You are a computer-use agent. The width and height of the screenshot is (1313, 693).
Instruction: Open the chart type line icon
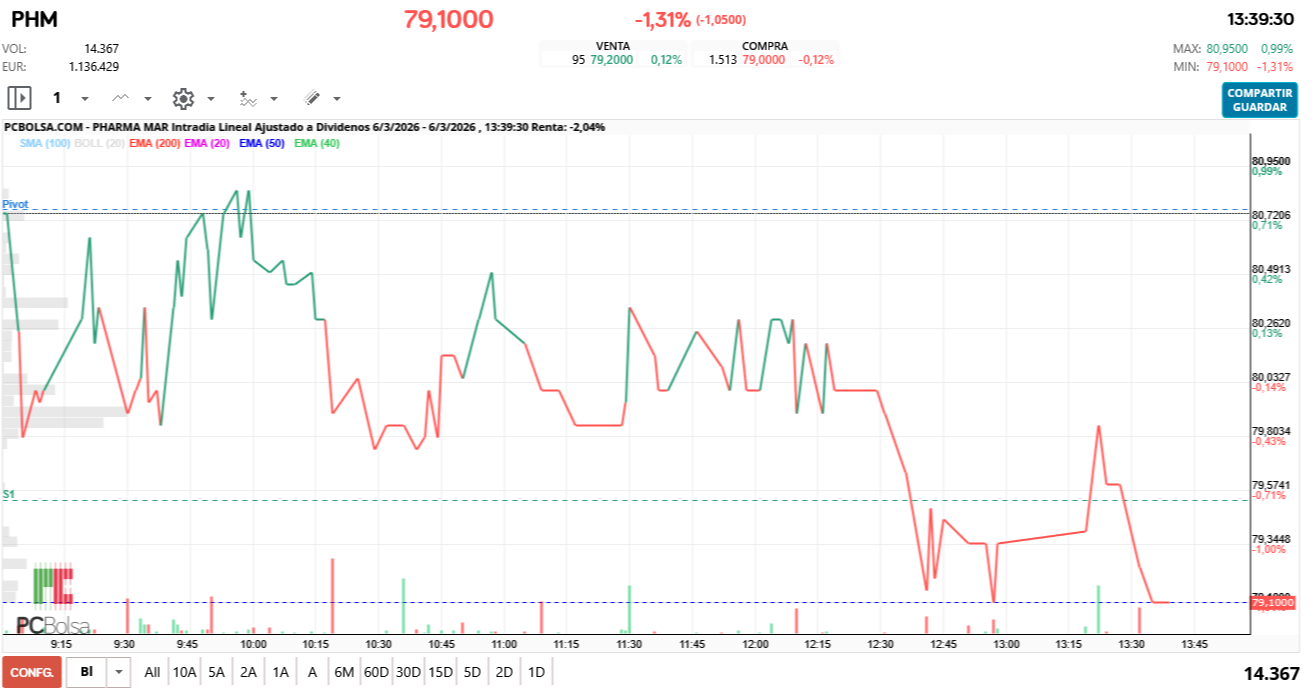click(x=121, y=98)
